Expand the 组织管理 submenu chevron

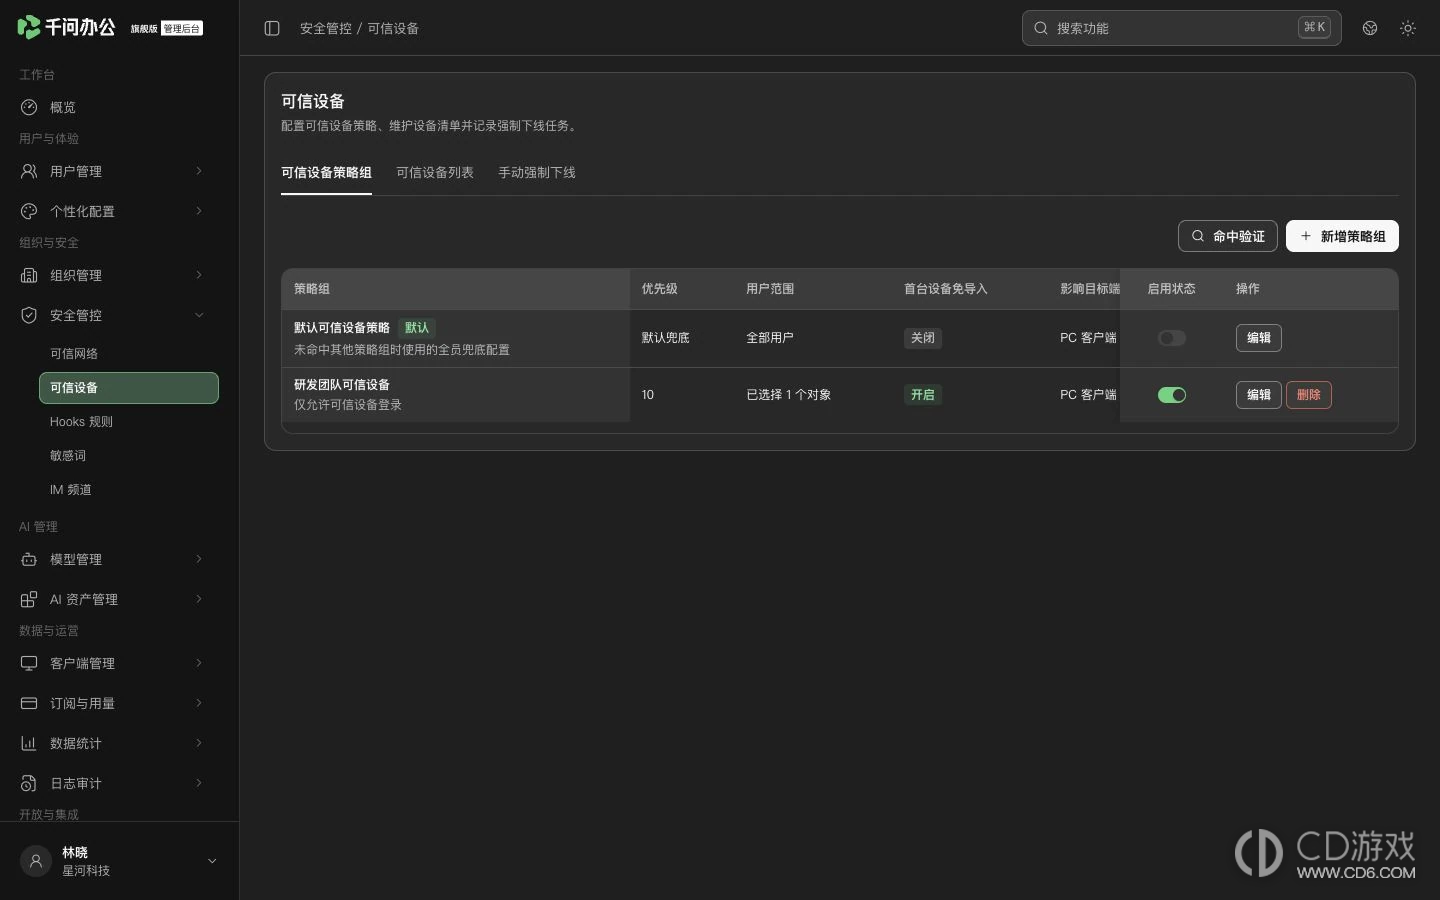click(199, 275)
